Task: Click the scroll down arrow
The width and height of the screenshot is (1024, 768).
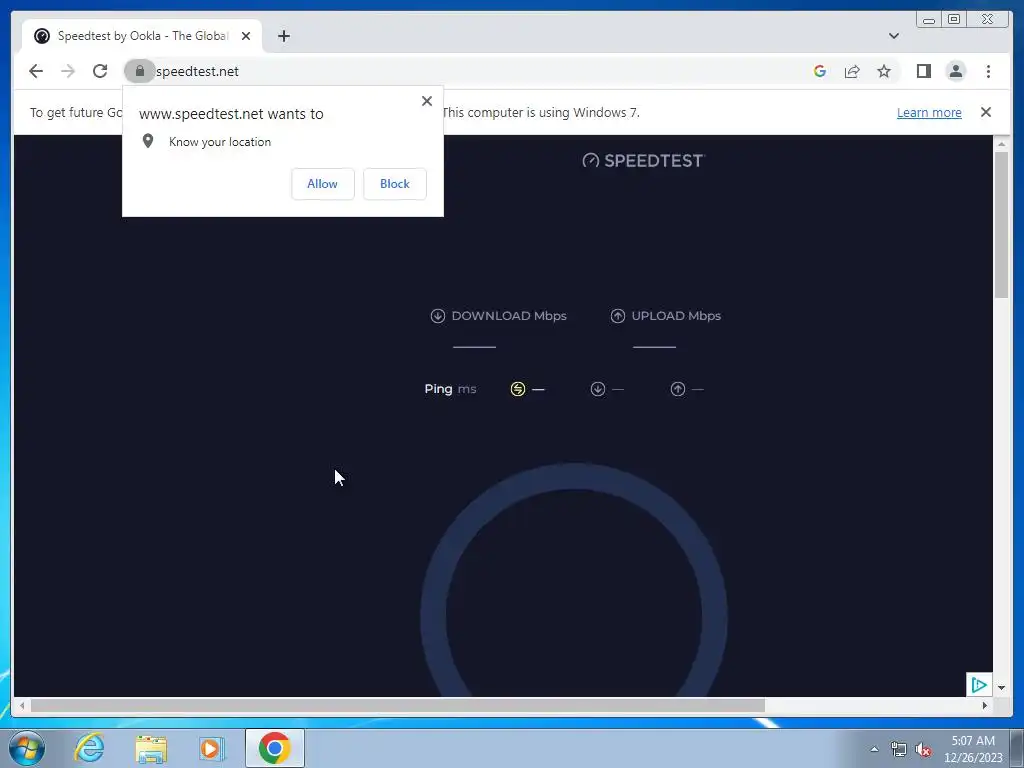Action: click(1001, 688)
